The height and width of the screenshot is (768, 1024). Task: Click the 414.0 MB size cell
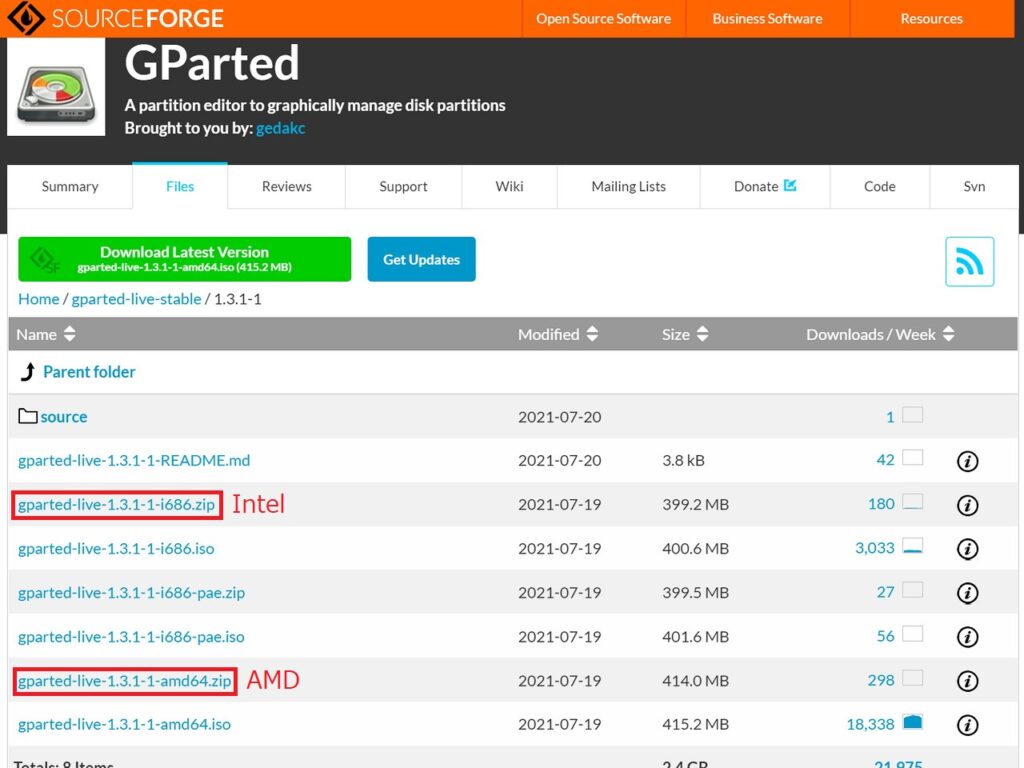point(696,681)
